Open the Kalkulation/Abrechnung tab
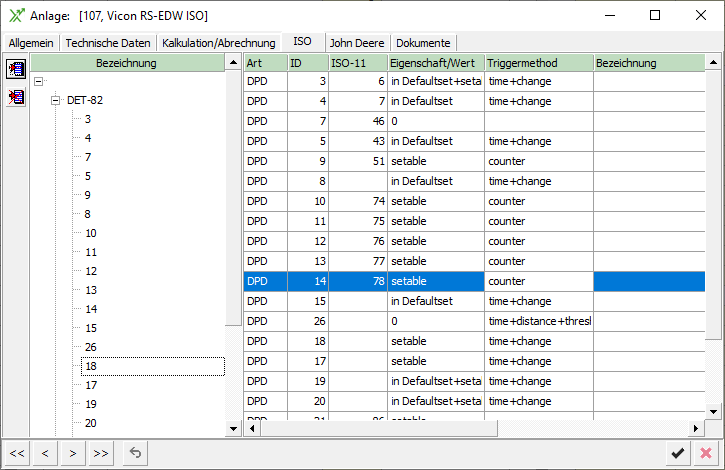725x470 pixels. pyautogui.click(x=218, y=43)
